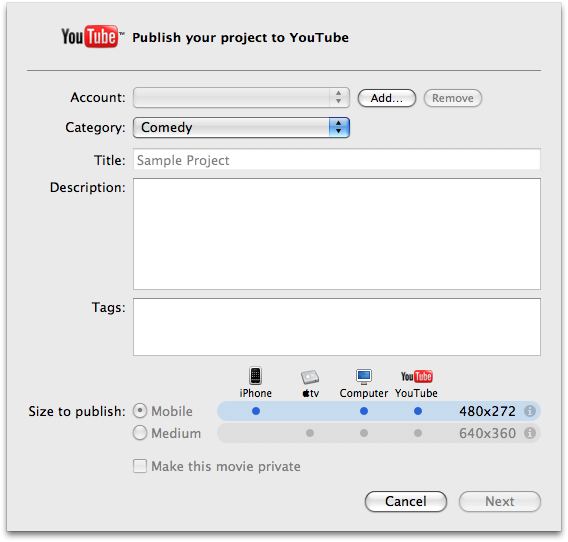
Task: Click the Medium row YouTube compatibility dot
Action: (418, 433)
